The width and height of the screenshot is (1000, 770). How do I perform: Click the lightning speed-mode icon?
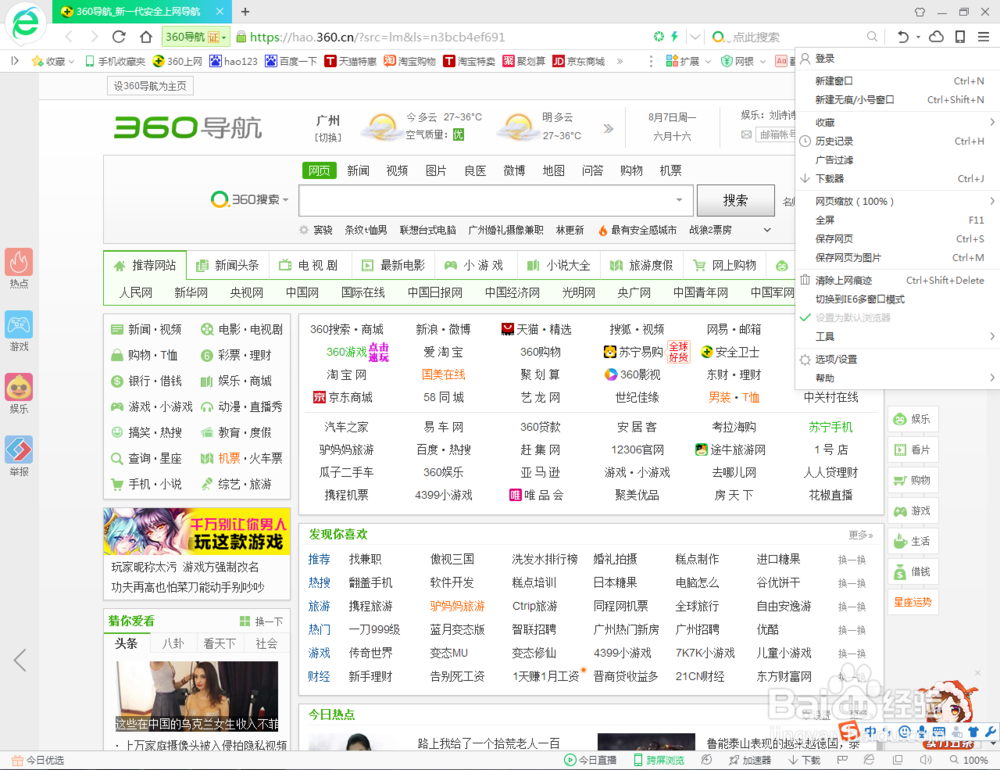point(674,36)
